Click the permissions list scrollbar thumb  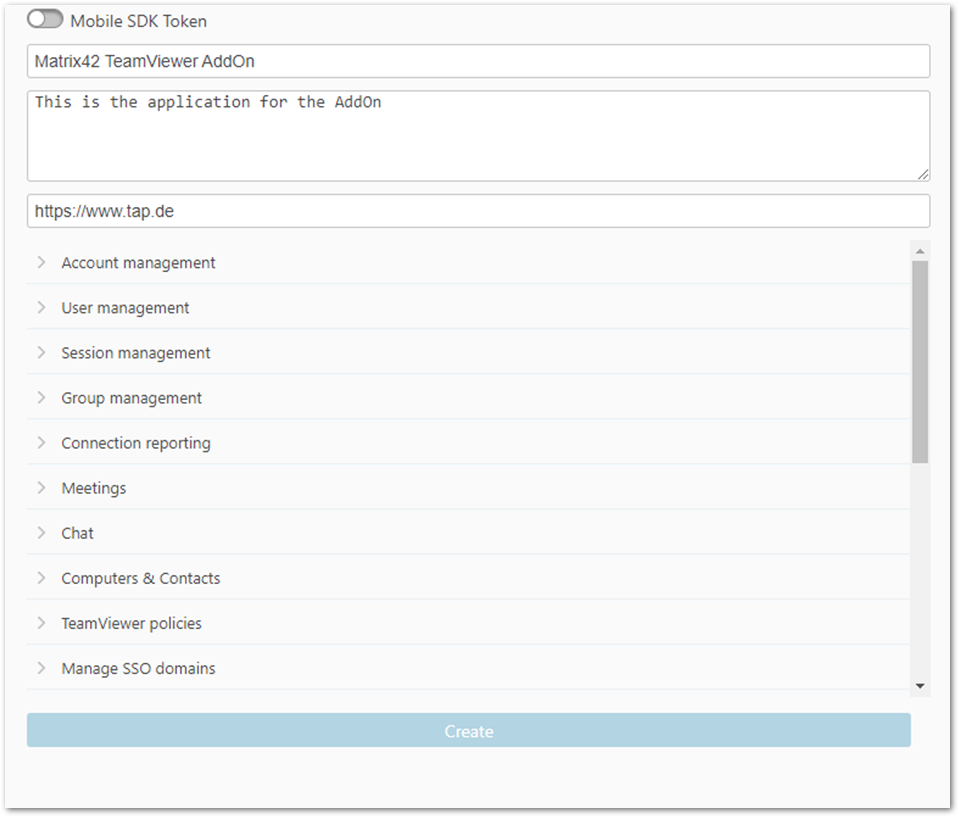point(920,362)
